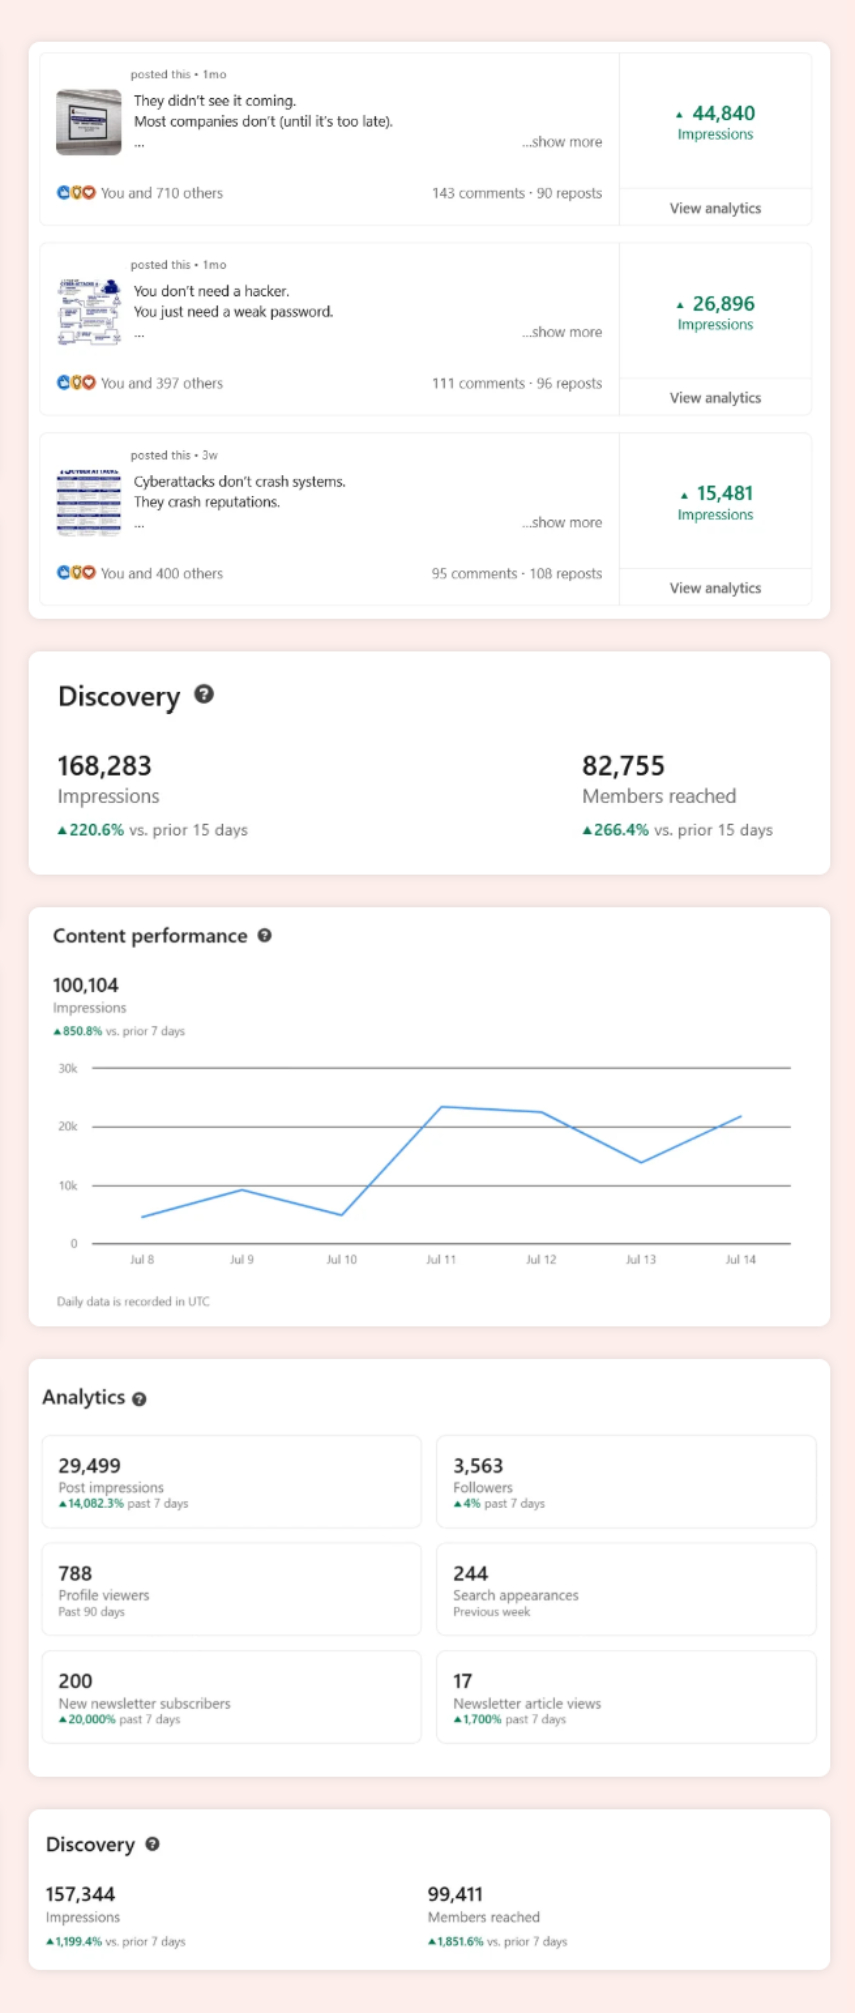This screenshot has height=2013, width=855.
Task: Open the 143 comments link
Action: (x=478, y=193)
